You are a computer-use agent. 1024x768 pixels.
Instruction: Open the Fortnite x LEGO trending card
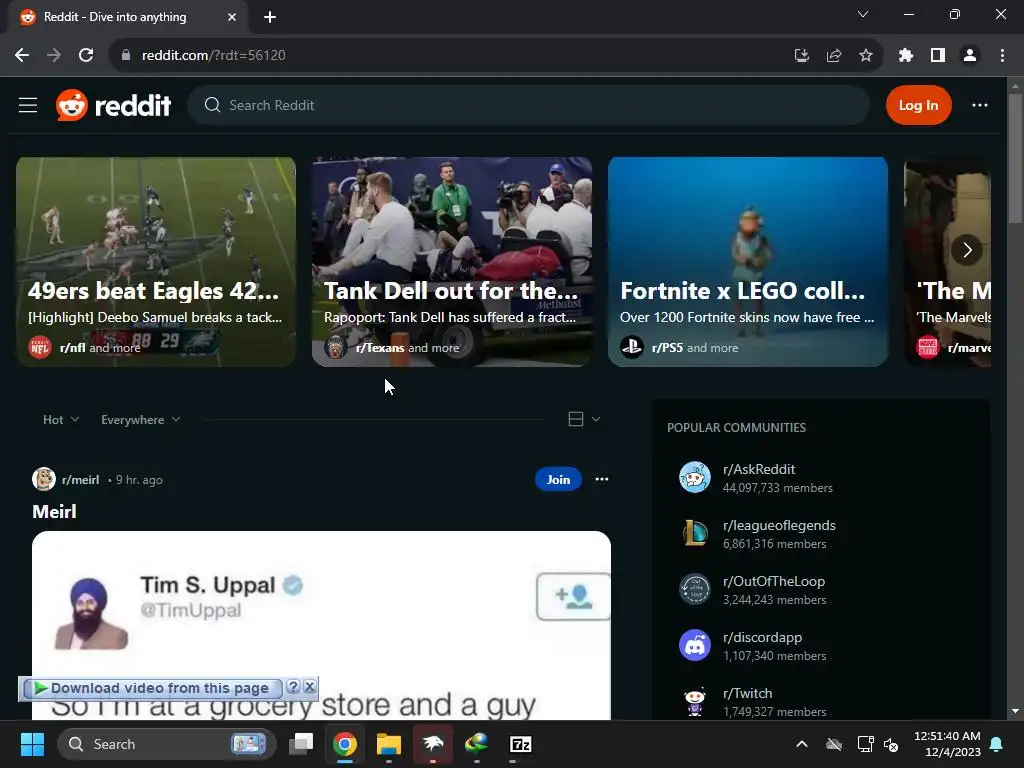pos(748,262)
